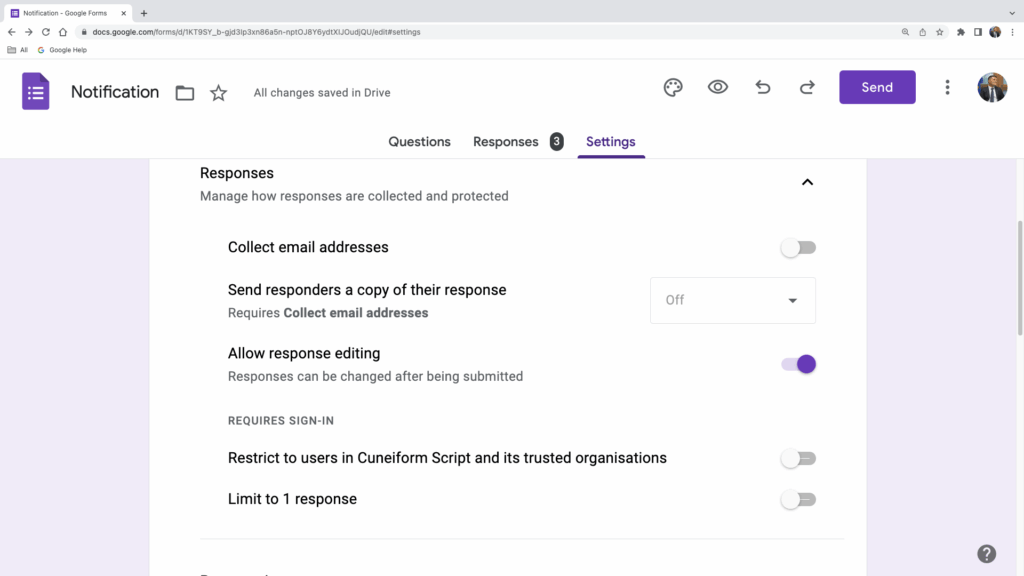Switch to the Questions tab
The width and height of the screenshot is (1024, 576).
pos(419,141)
